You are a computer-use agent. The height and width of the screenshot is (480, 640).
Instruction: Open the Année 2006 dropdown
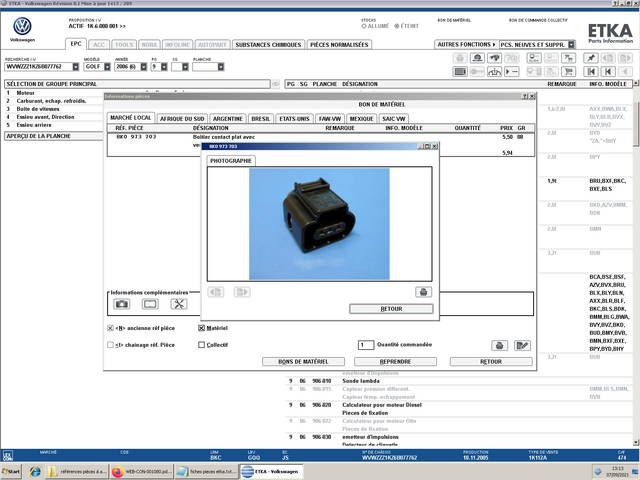point(144,67)
